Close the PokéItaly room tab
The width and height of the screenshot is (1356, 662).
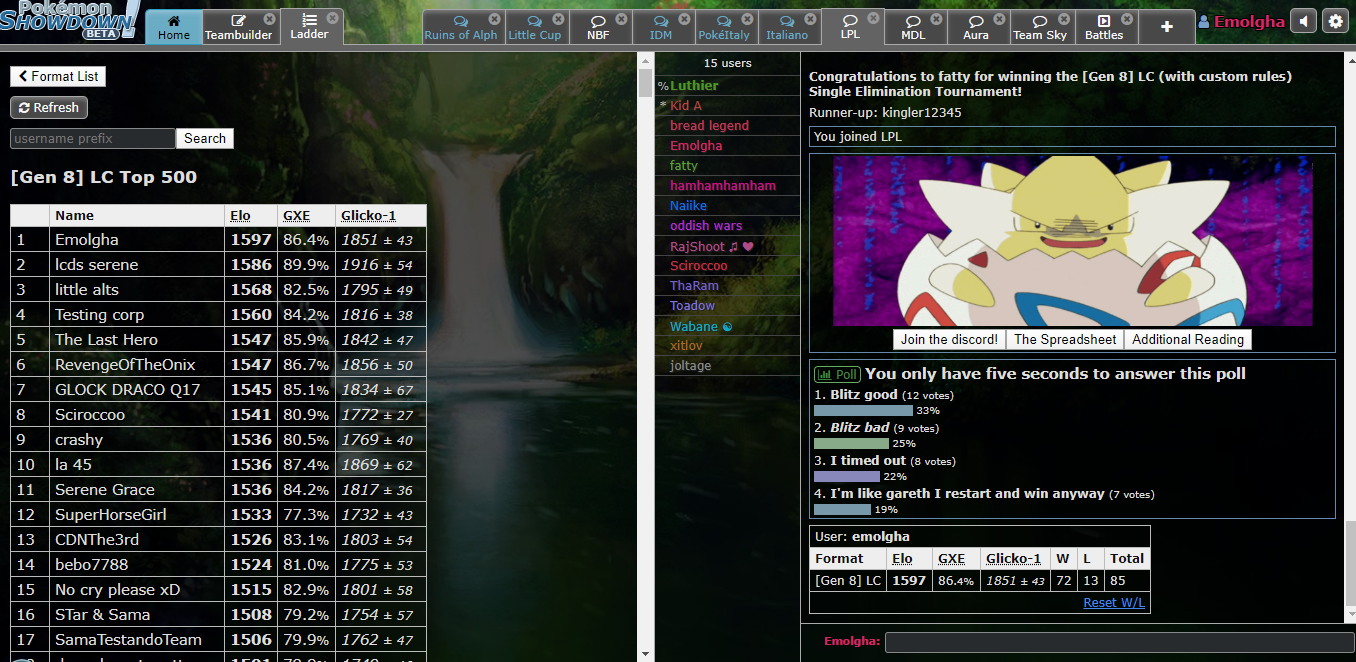click(748, 19)
